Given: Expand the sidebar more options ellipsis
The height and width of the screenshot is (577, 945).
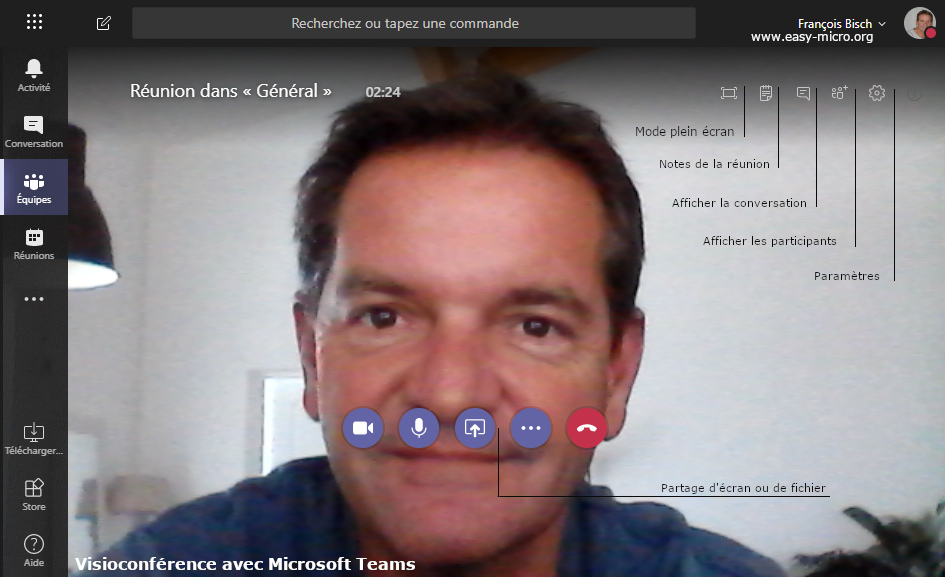Looking at the screenshot, I should tap(33, 298).
